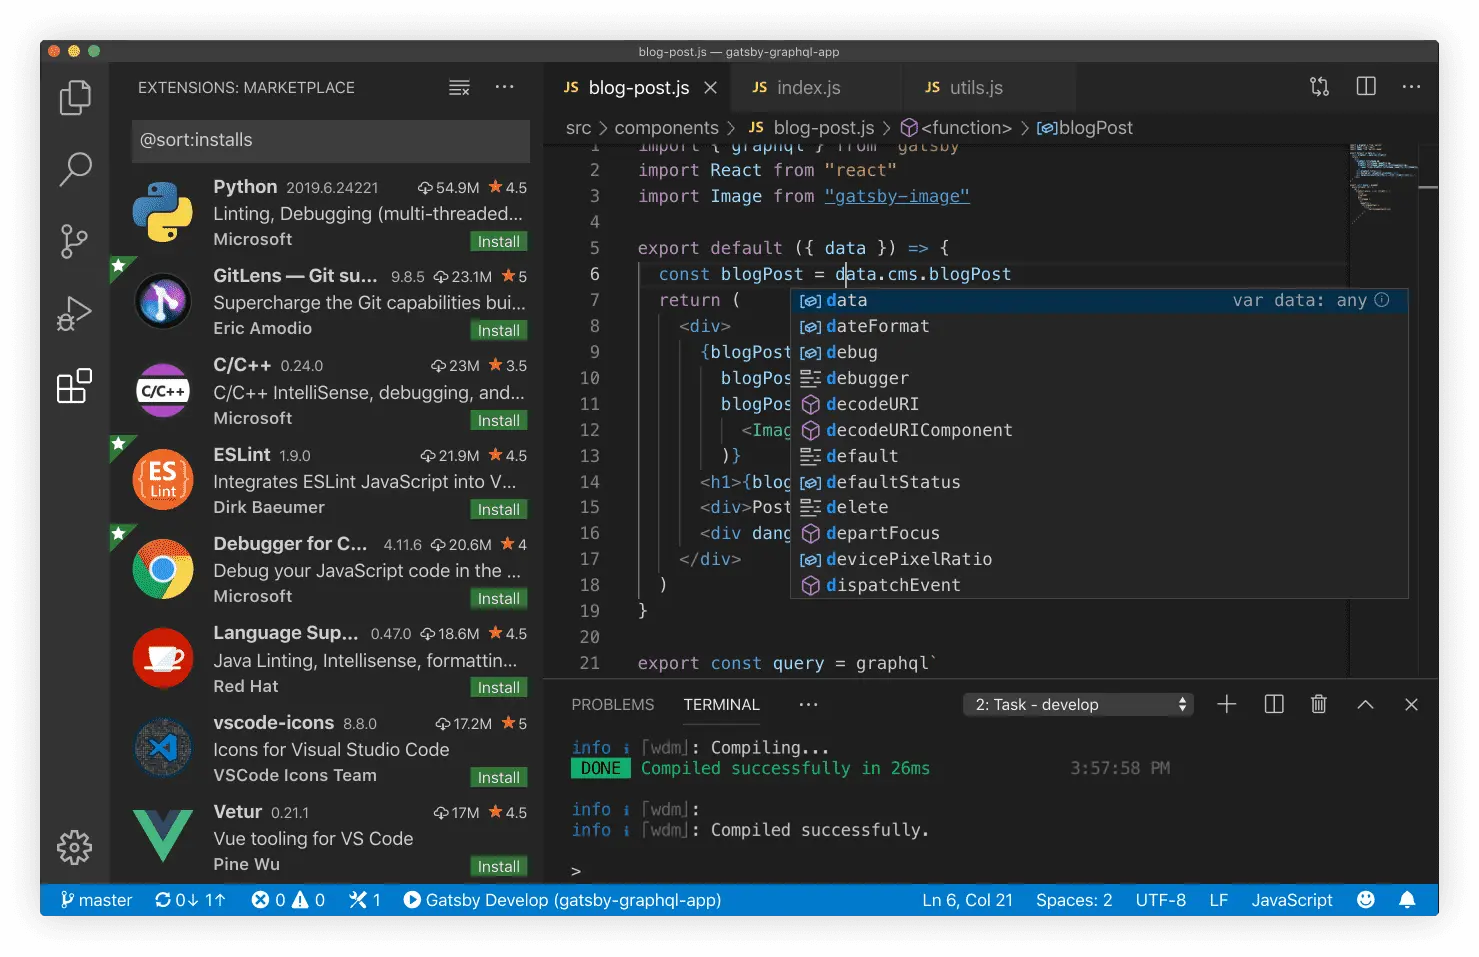Viewport: 1479px width, 957px height.
Task: Open the editor More Actions menu
Action: [x=1411, y=86]
